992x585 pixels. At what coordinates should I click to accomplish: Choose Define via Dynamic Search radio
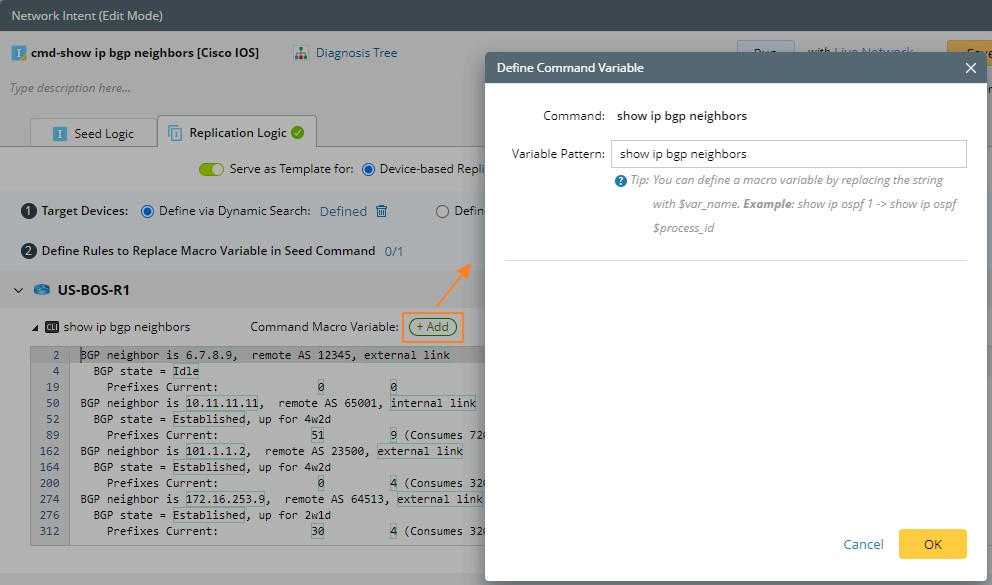[x=147, y=211]
